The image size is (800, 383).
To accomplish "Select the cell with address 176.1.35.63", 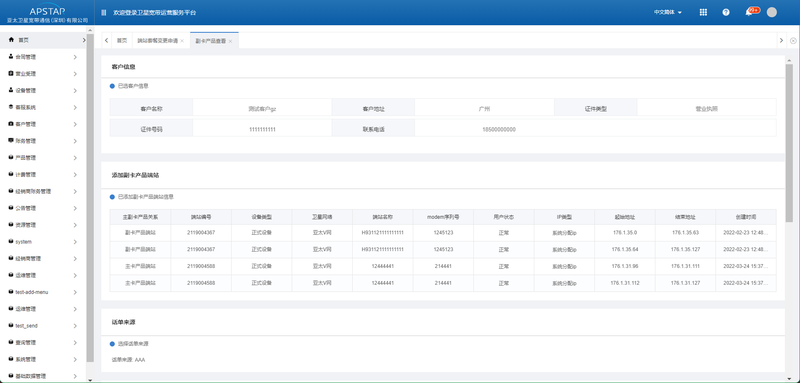I will click(x=685, y=233).
